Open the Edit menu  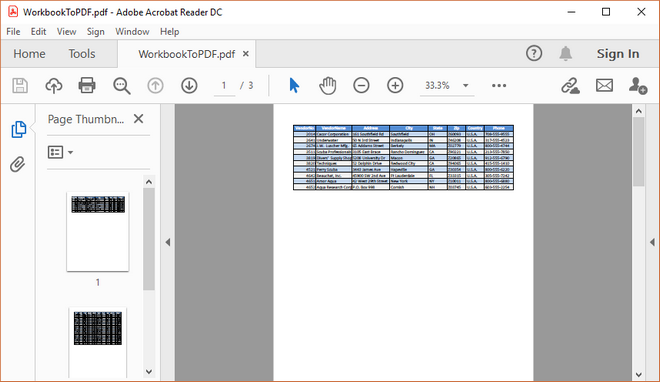(38, 32)
